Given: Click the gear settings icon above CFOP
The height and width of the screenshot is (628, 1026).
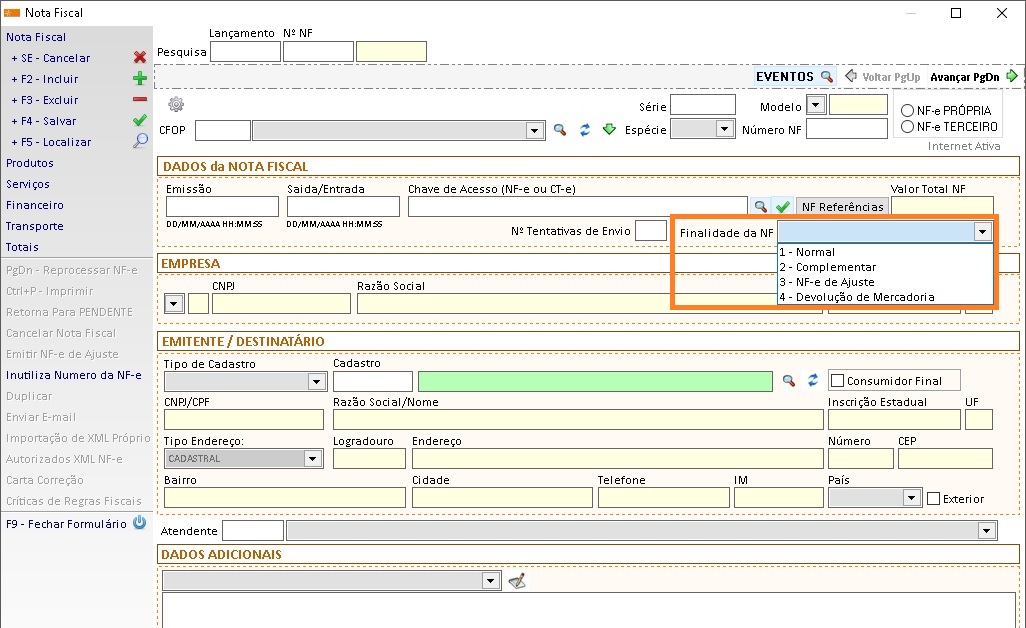Looking at the screenshot, I should click(x=176, y=105).
